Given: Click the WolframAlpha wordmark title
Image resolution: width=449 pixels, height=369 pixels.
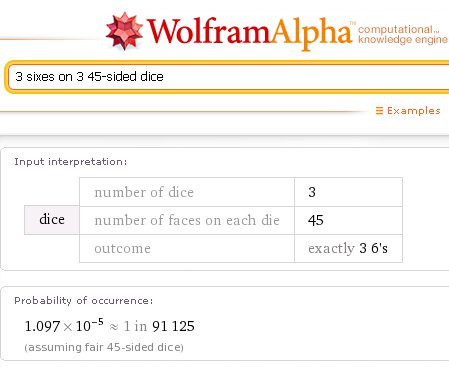Looking at the screenshot, I should point(249,33).
